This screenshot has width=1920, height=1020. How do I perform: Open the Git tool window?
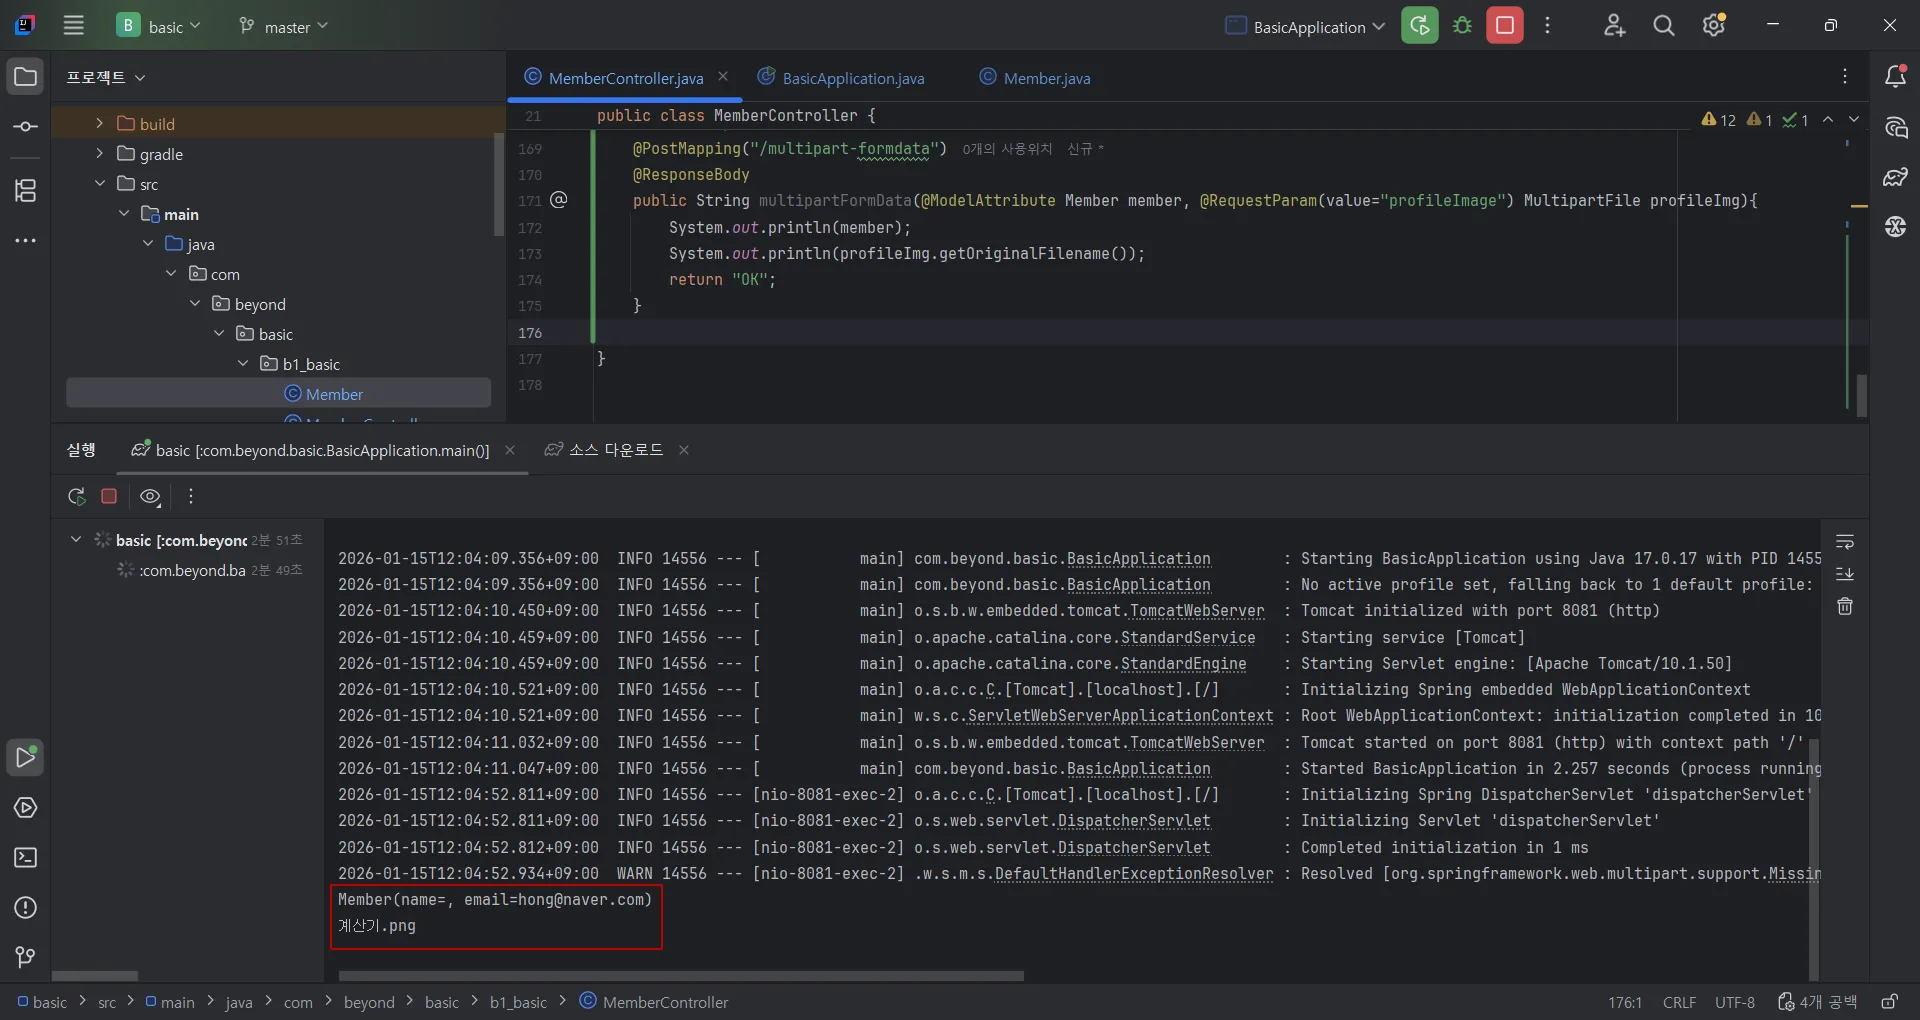(25, 958)
